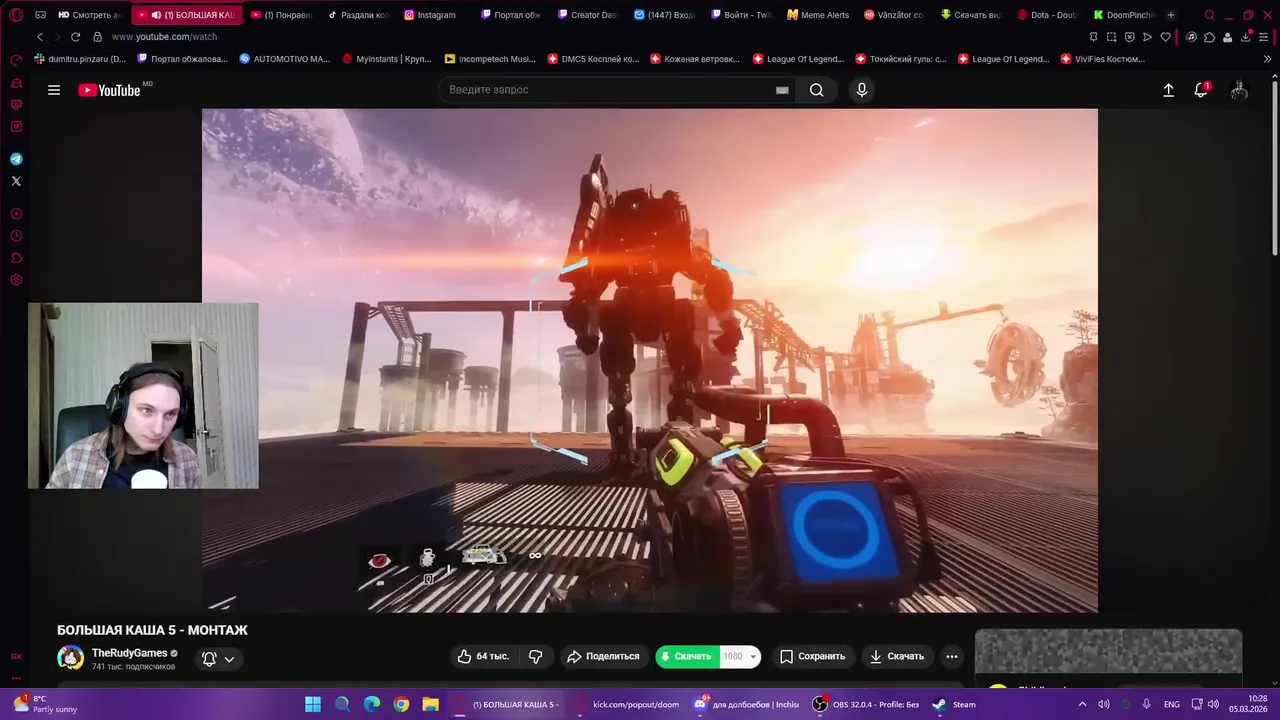Click the page vertical scrollbar

point(1275,170)
